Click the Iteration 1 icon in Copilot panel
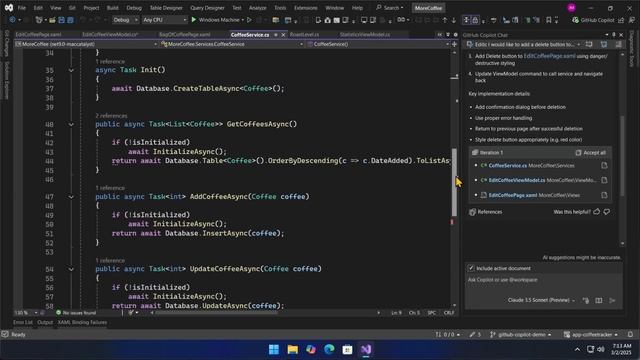The image size is (640, 360). pos(475,152)
